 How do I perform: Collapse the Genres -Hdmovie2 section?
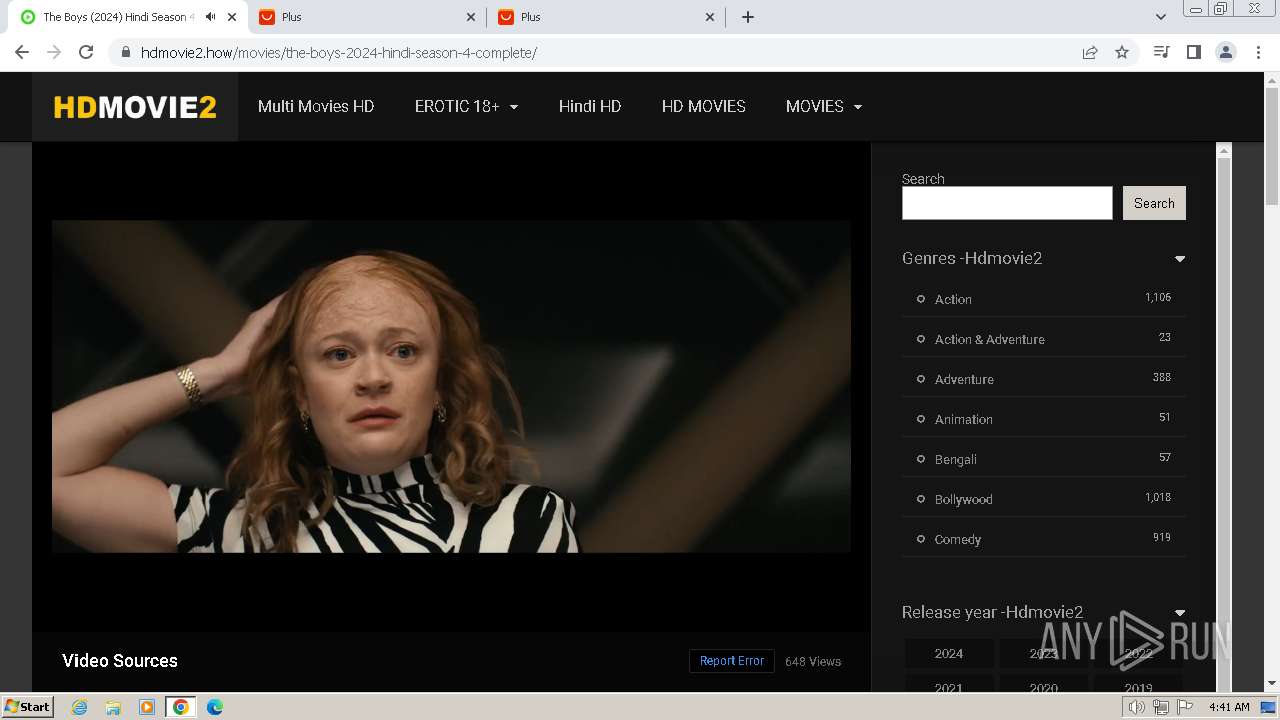1180,259
